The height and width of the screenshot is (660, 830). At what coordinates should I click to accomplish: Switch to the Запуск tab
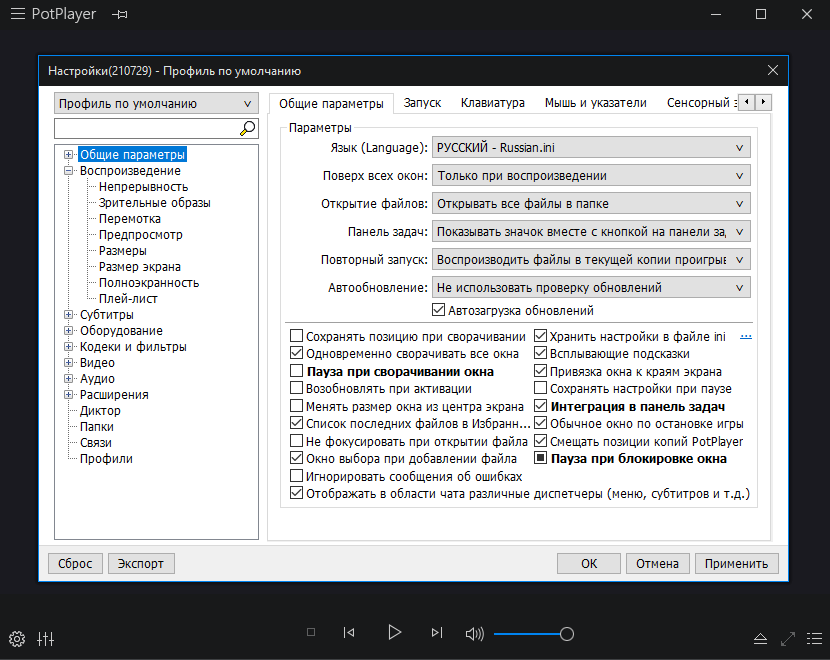(422, 103)
